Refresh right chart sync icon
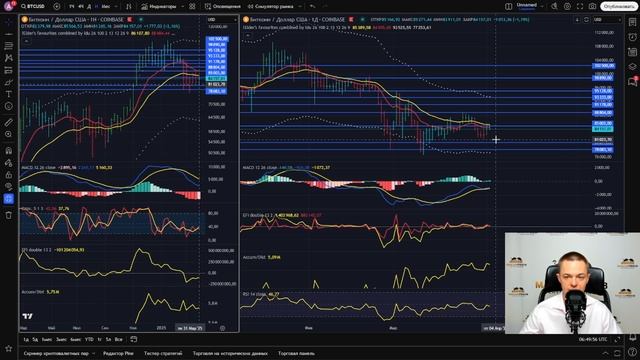 click(x=586, y=20)
